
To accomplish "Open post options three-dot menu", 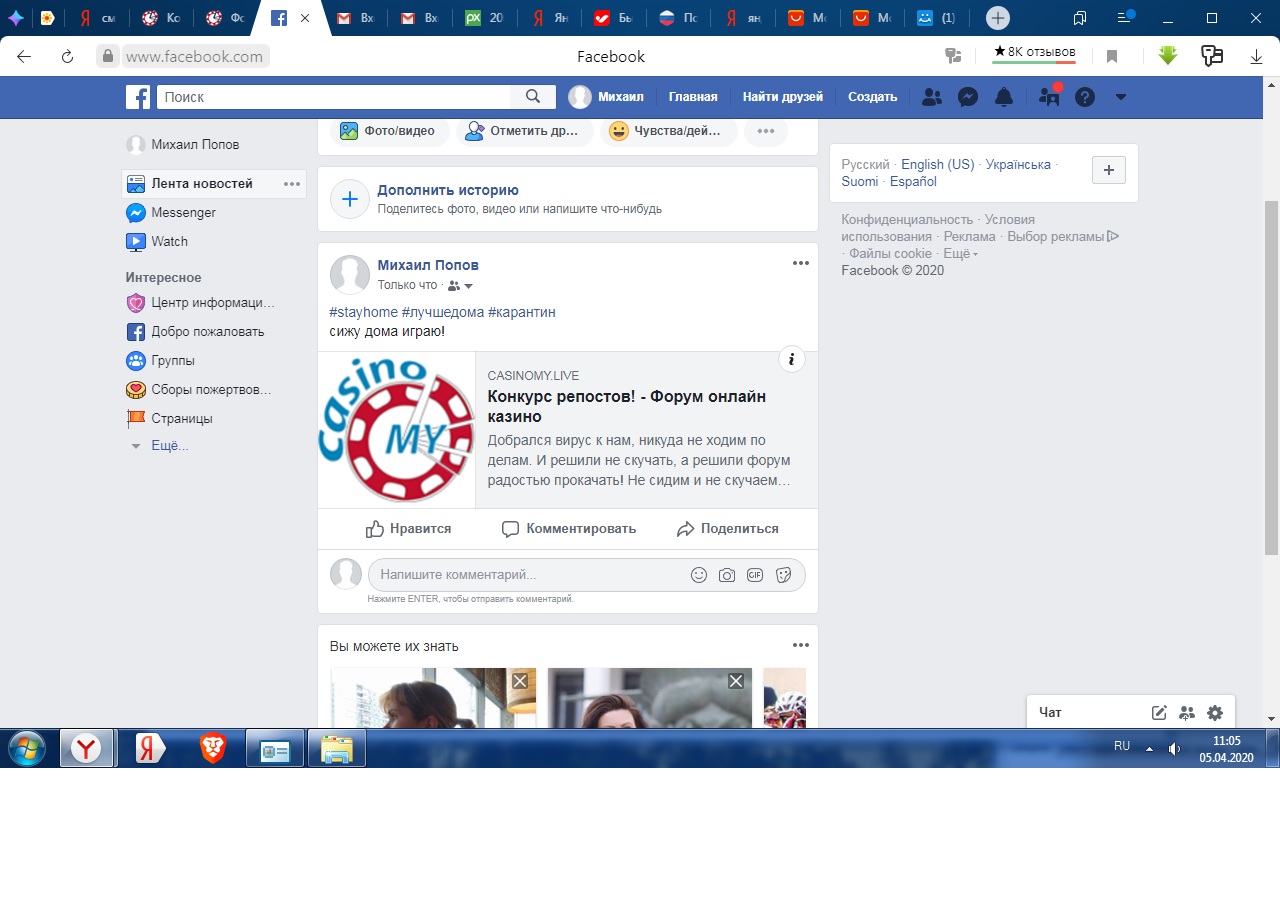I will [x=801, y=263].
